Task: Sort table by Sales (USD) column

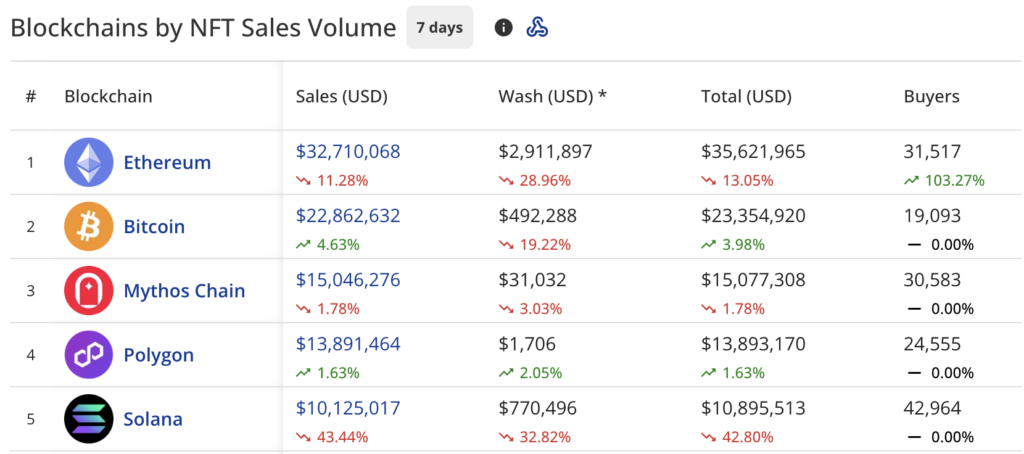Action: click(x=341, y=97)
